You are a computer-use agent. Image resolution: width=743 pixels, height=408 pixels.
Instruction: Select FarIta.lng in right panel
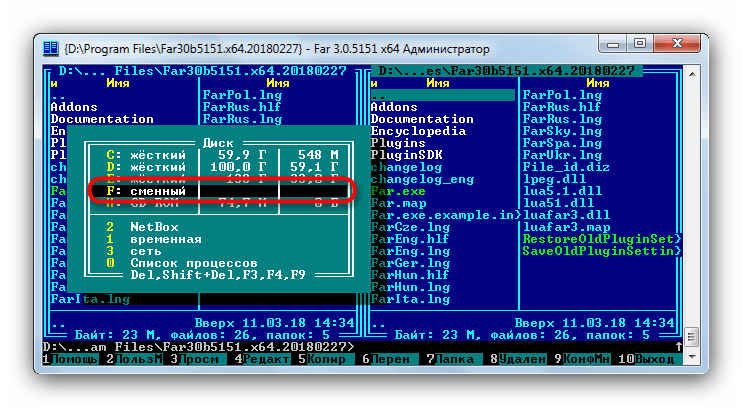click(410, 299)
